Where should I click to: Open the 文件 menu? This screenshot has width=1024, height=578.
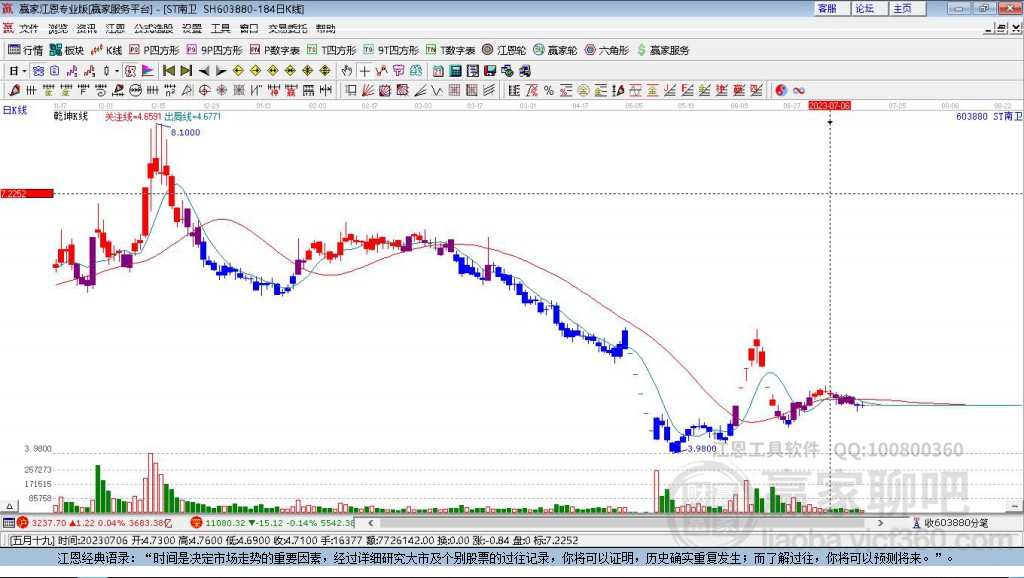[x=29, y=28]
